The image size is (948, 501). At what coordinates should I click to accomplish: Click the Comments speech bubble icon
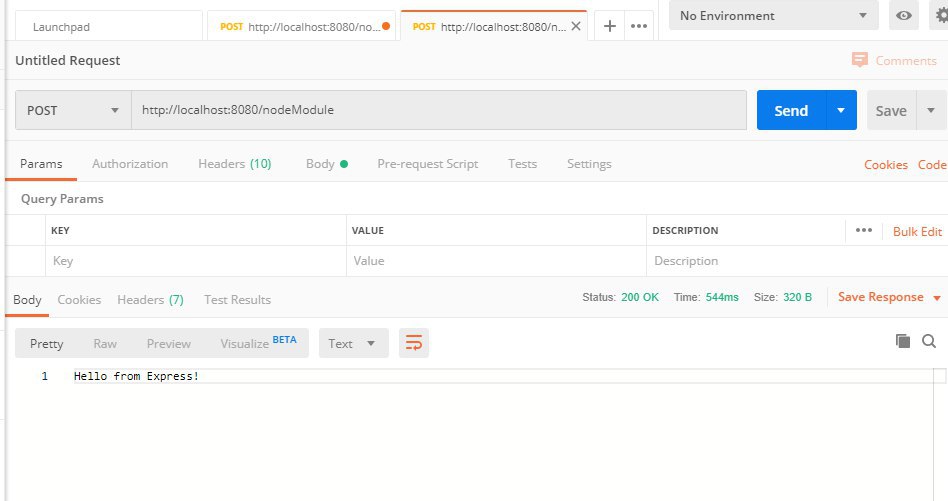tap(859, 60)
